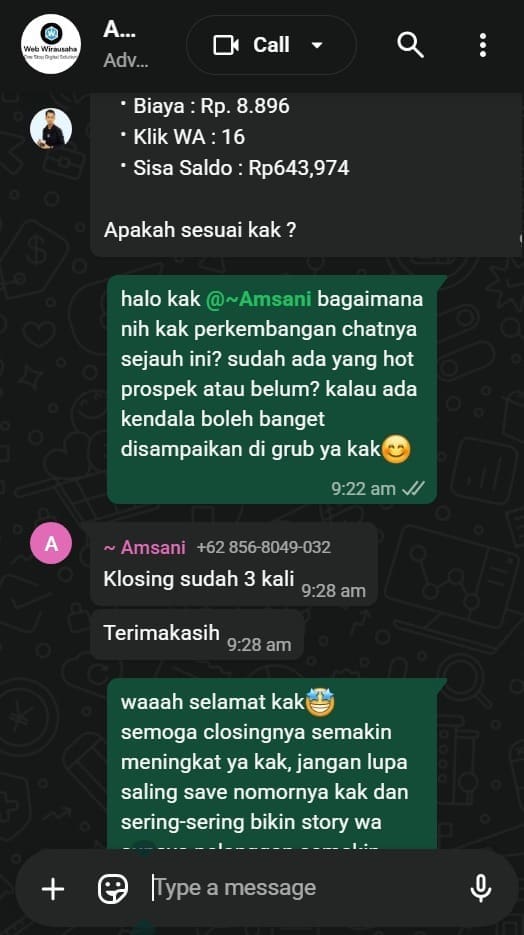The width and height of the screenshot is (524, 935).
Task: Open the emoji sticker picker icon
Action: [x=113, y=889]
